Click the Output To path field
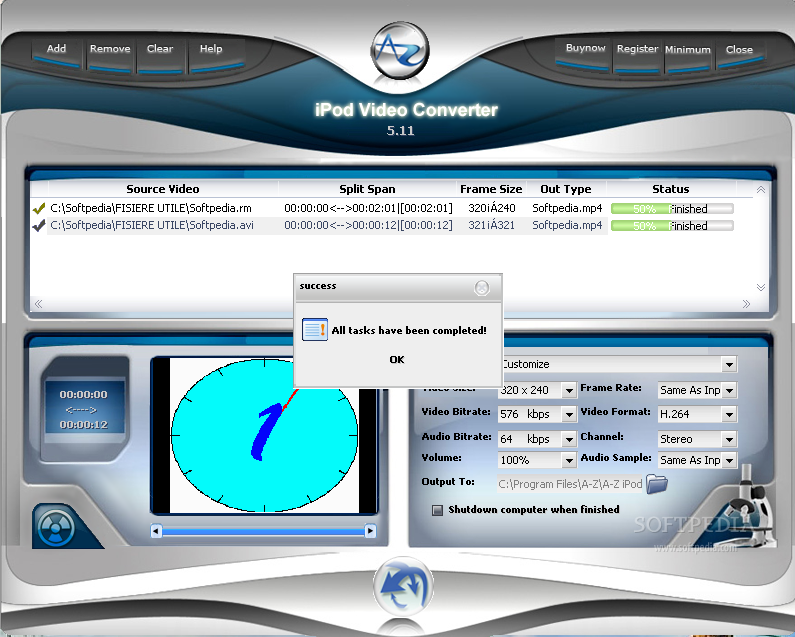Screen dimensions: 795x637 coord(570,484)
